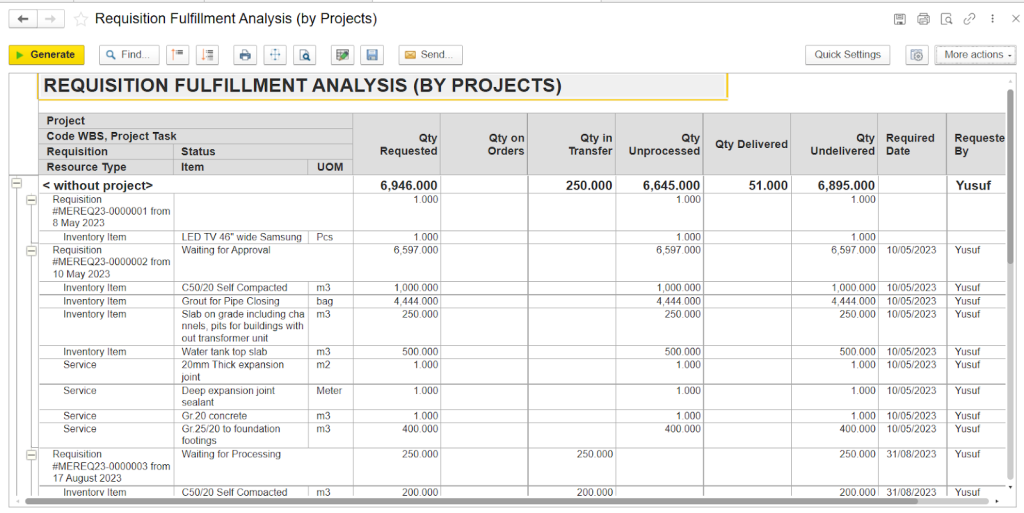Open the three-dot menu in title bar
Screen dimensions: 1024x513
pyautogui.click(x=993, y=19)
